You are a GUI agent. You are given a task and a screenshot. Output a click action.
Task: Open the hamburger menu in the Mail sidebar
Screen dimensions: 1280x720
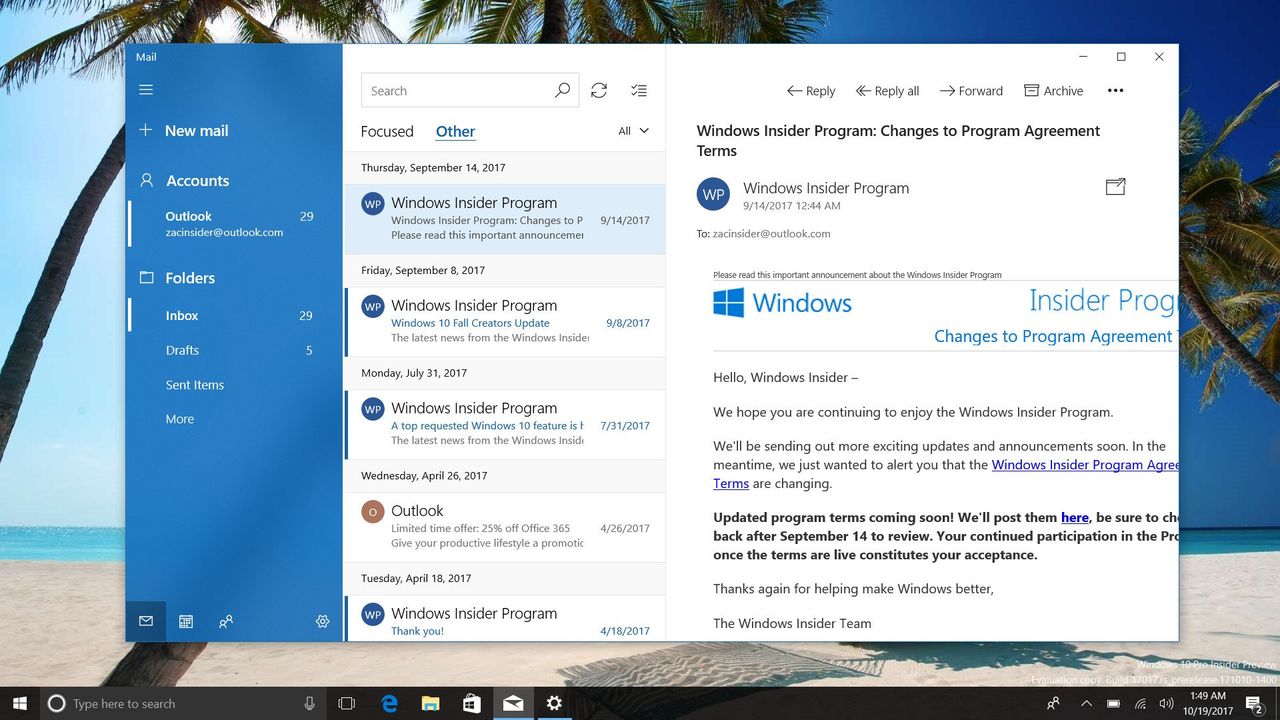[146, 90]
